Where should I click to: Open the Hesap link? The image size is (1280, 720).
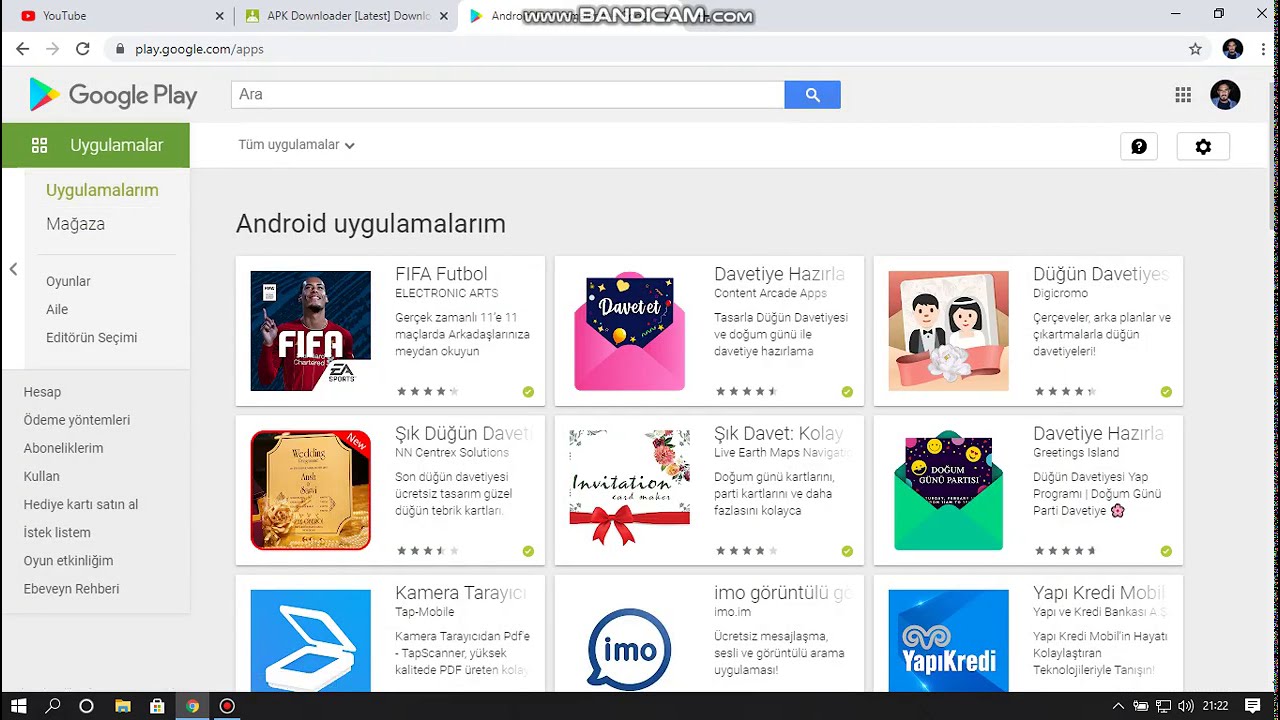pos(42,392)
